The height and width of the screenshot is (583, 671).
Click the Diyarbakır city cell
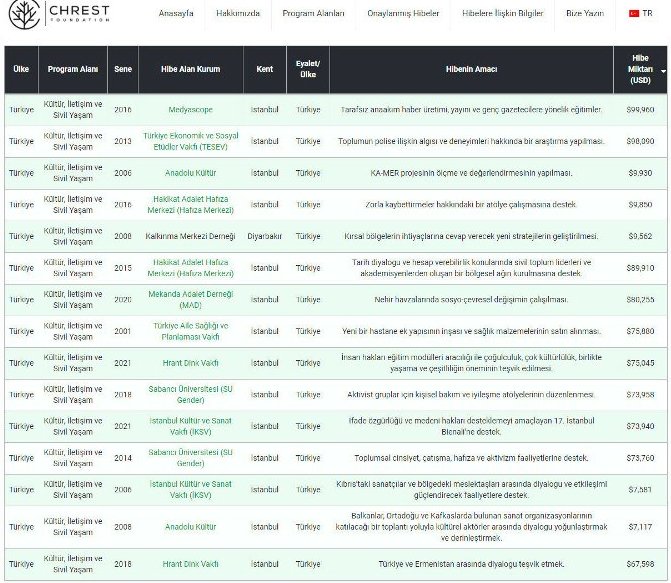tap(264, 236)
